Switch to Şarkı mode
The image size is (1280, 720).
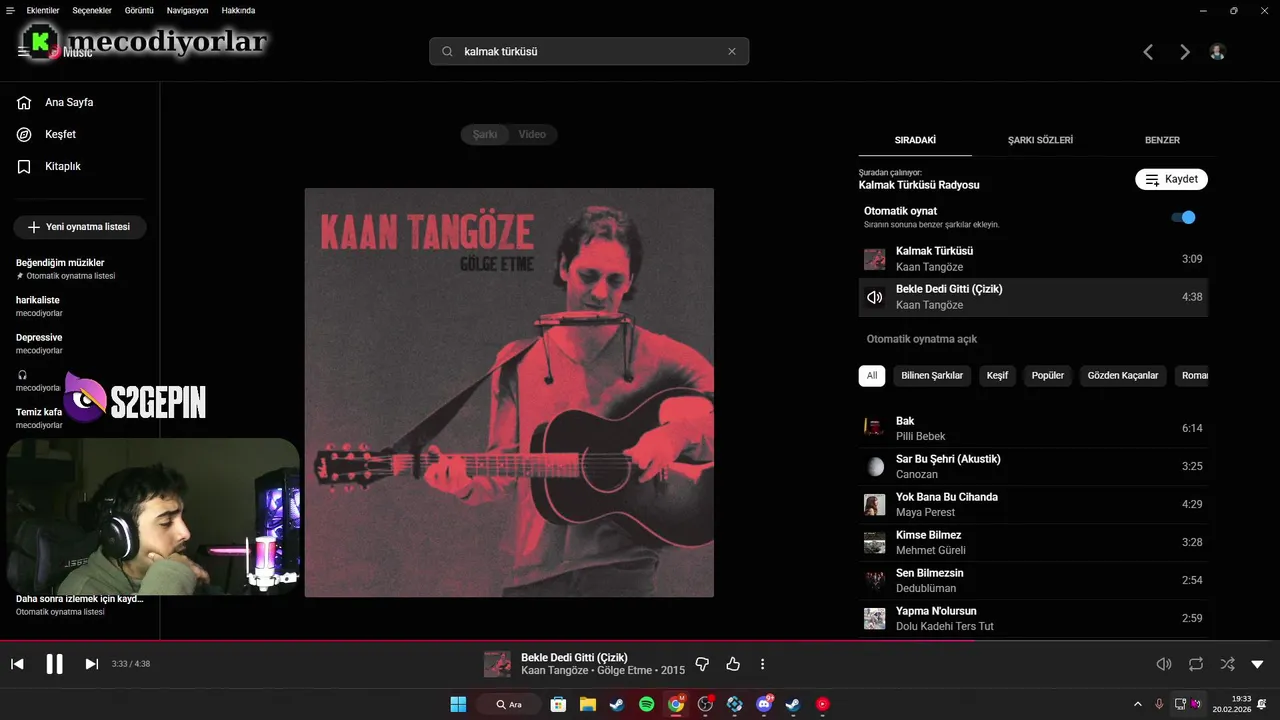point(485,134)
